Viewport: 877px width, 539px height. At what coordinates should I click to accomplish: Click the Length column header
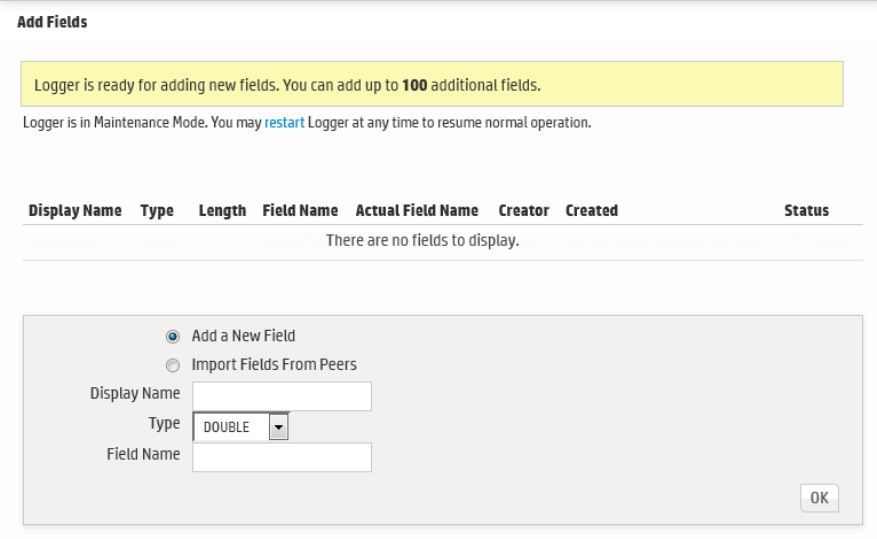click(x=222, y=211)
